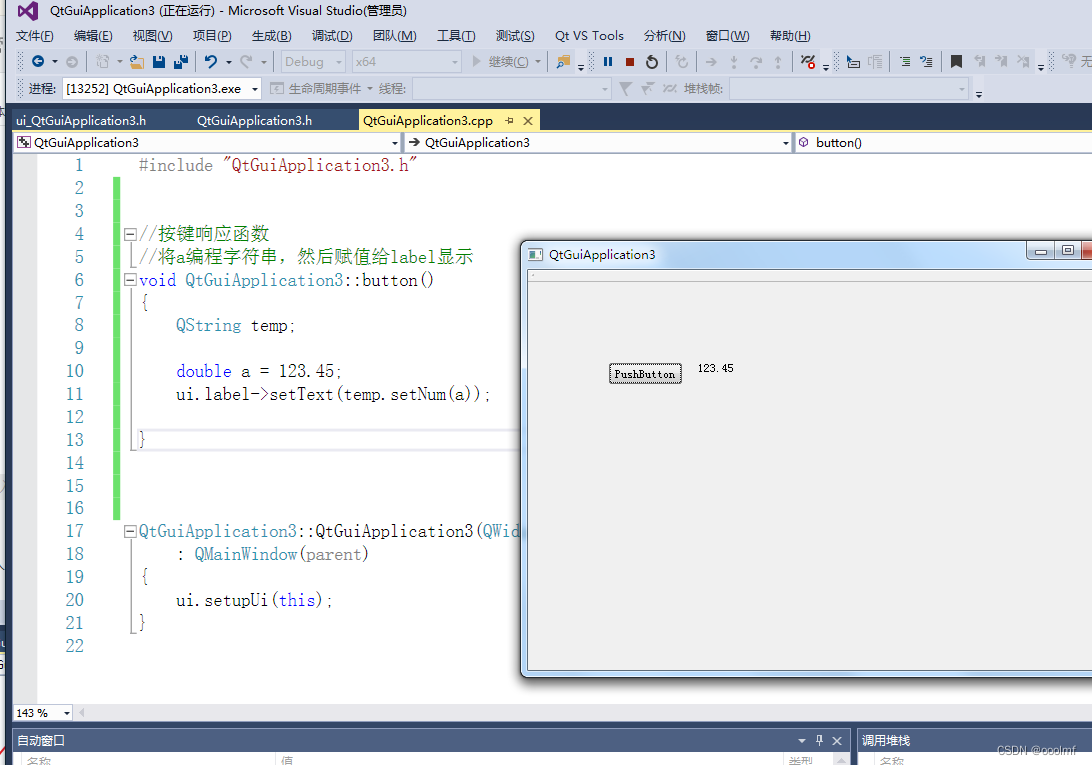Image resolution: width=1092 pixels, height=765 pixels.
Task: Pause debugging with Break All icon
Action: (607, 62)
